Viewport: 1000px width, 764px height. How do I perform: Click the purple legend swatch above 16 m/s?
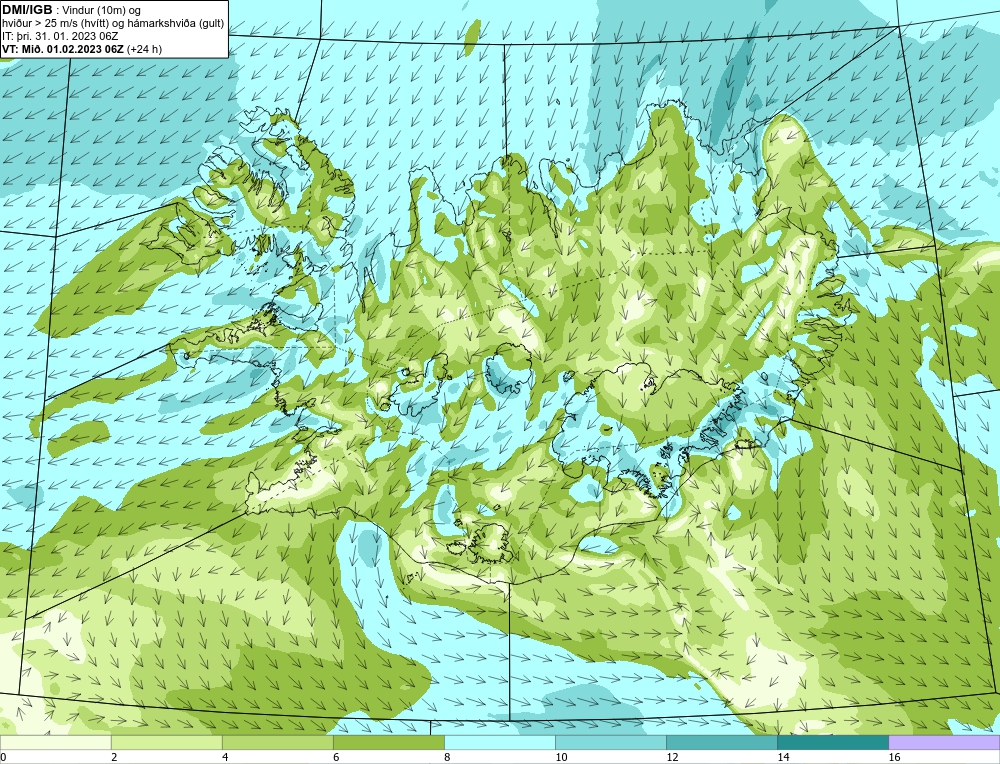944,743
